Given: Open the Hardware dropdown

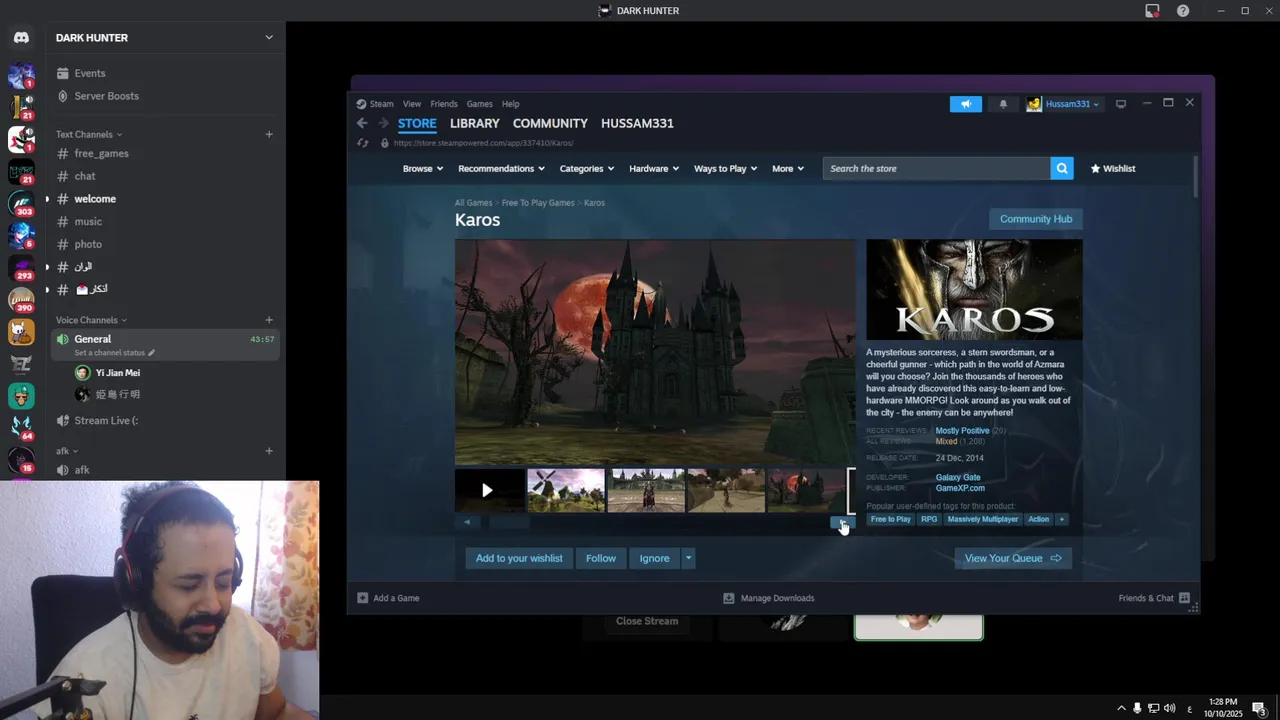Looking at the screenshot, I should point(654,168).
